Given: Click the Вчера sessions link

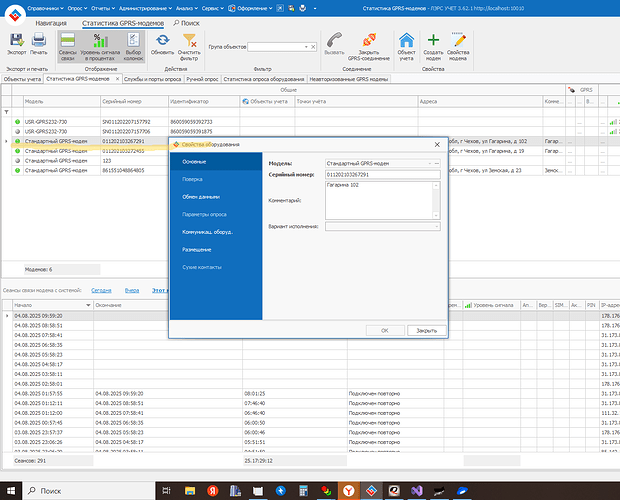Looking at the screenshot, I should click(132, 290).
